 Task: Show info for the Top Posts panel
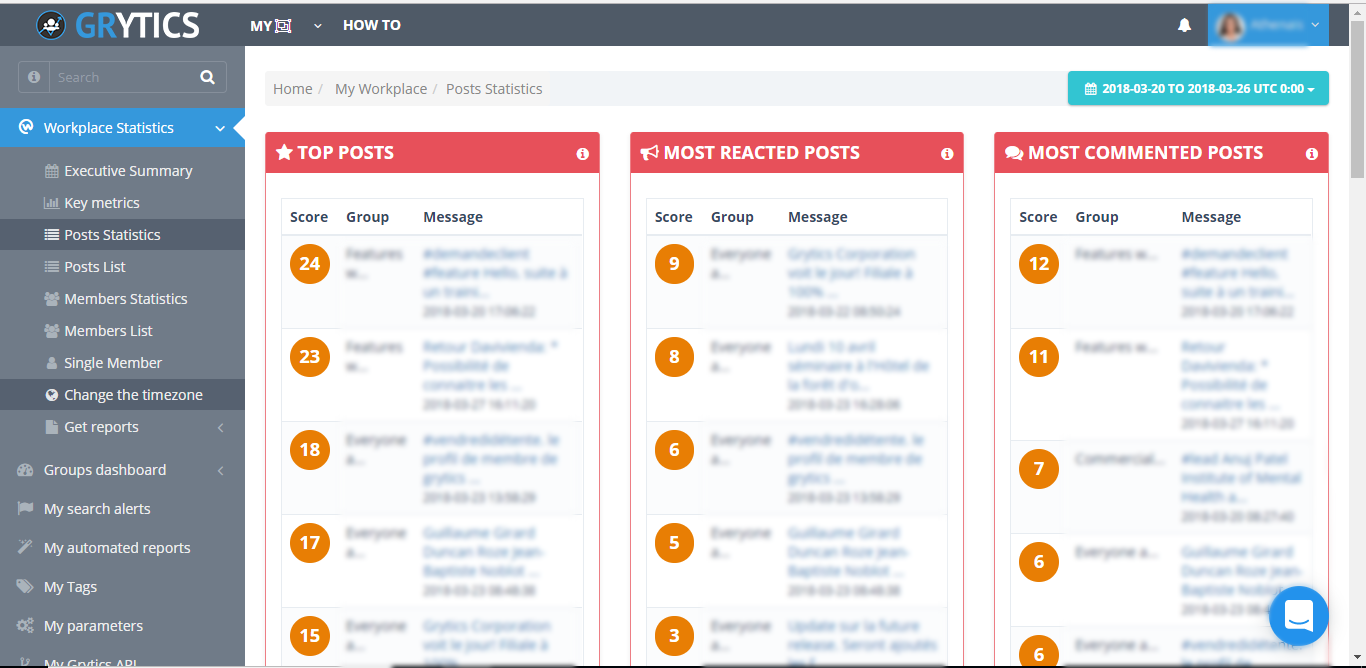[x=583, y=154]
